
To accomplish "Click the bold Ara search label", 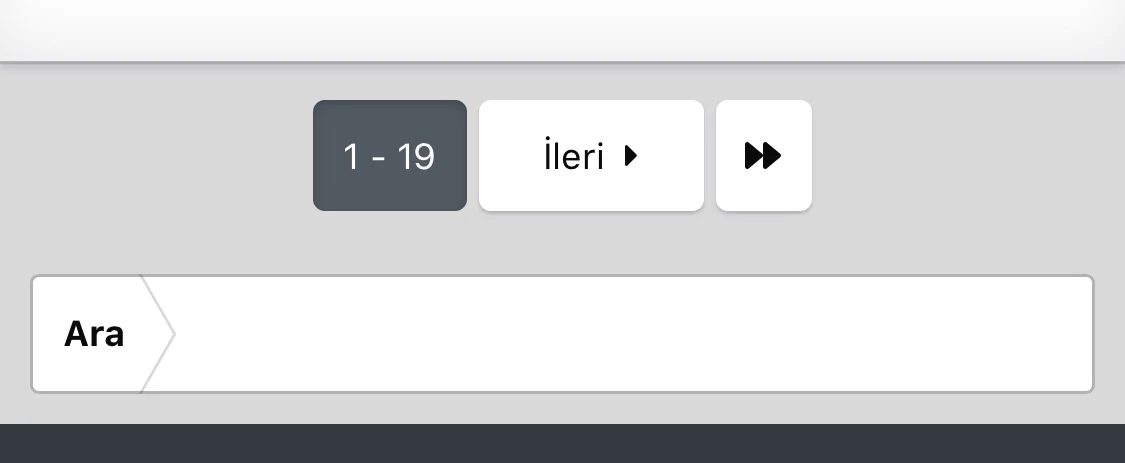I will point(94,334).
